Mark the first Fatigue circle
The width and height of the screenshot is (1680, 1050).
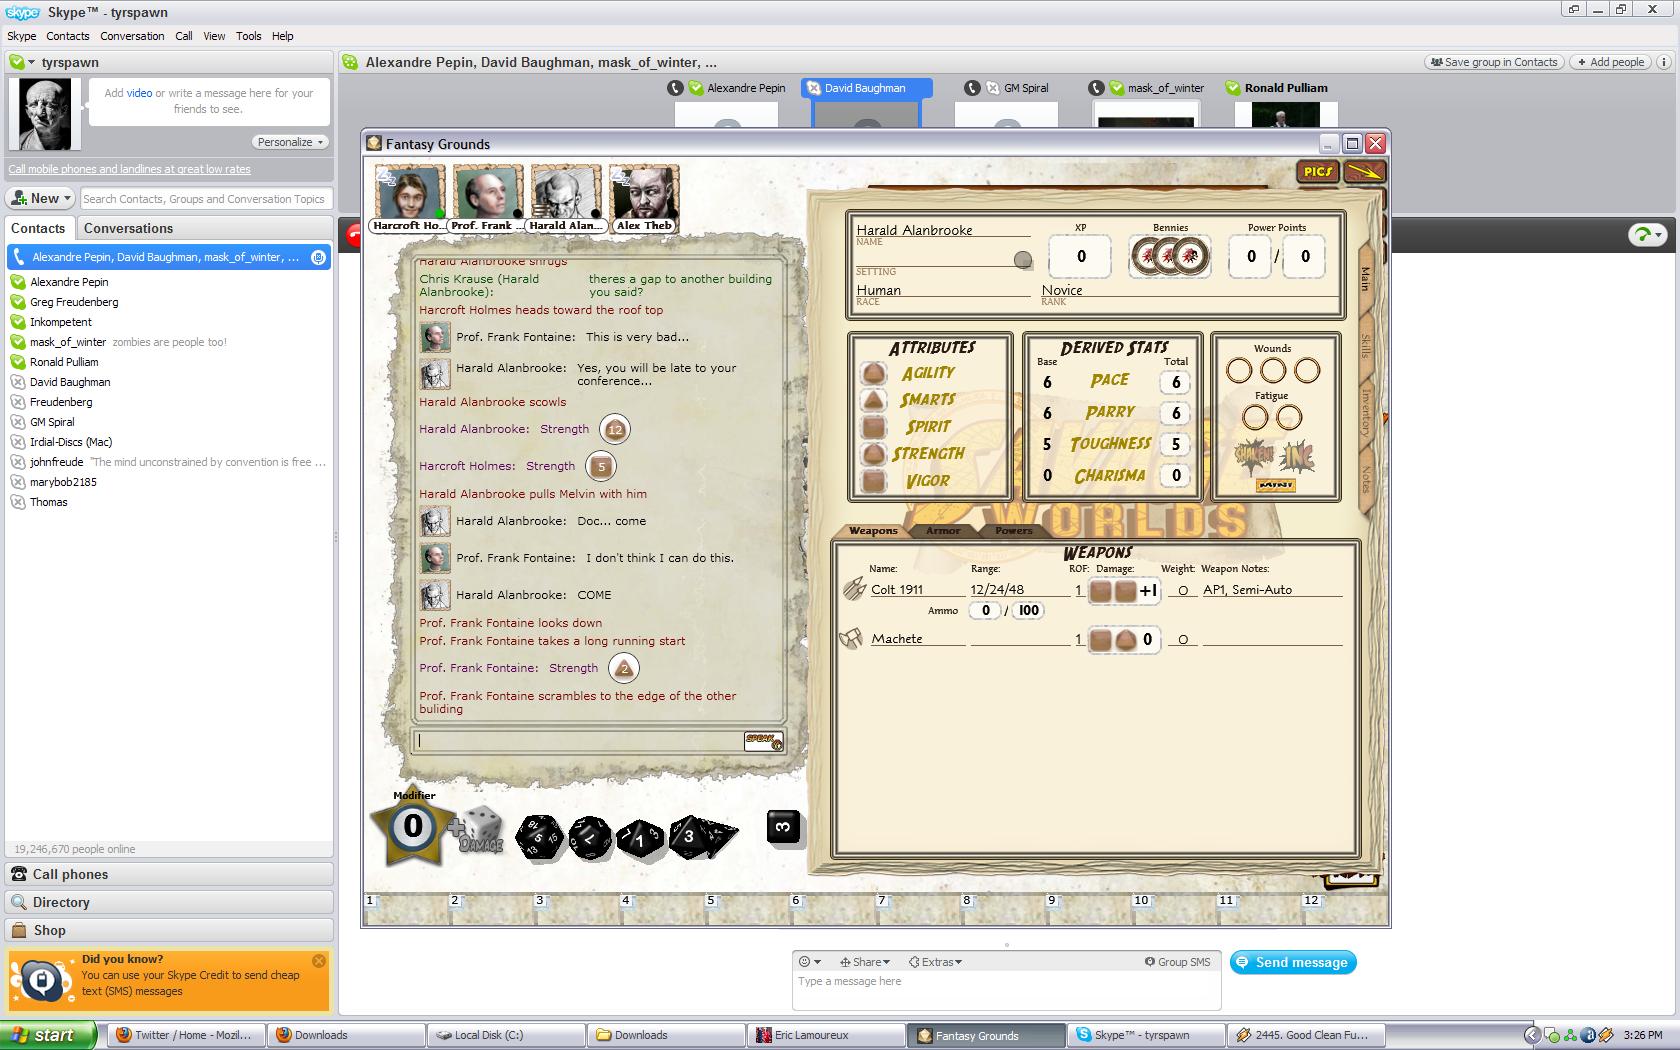click(x=1256, y=418)
